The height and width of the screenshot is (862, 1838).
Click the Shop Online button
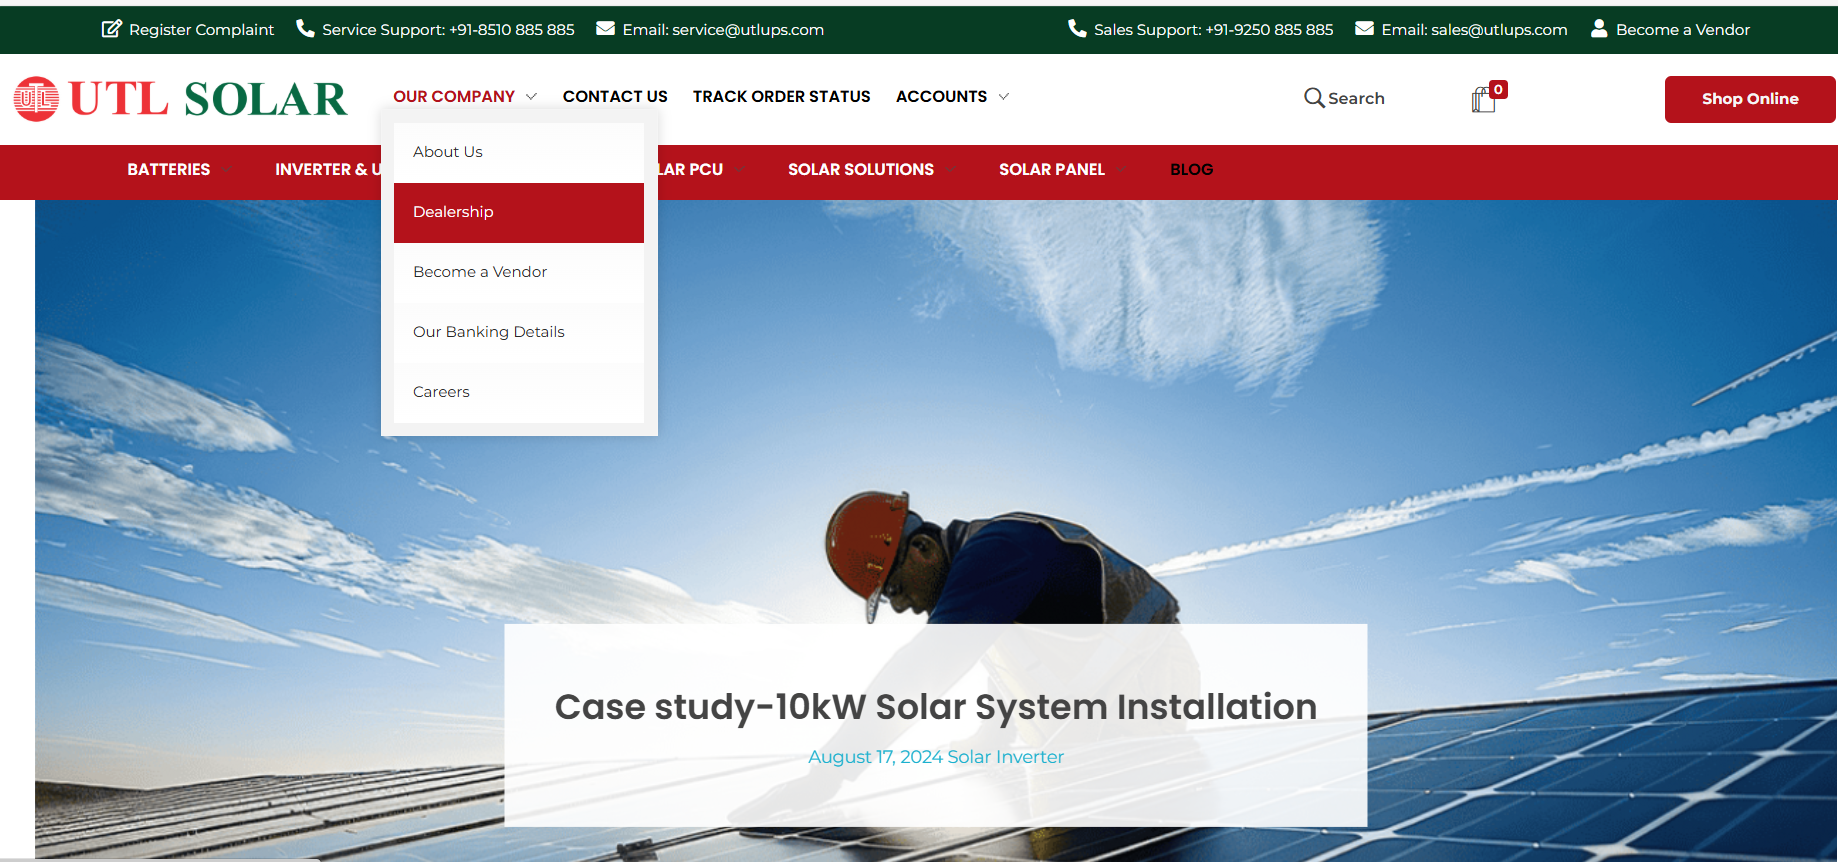coord(1750,99)
